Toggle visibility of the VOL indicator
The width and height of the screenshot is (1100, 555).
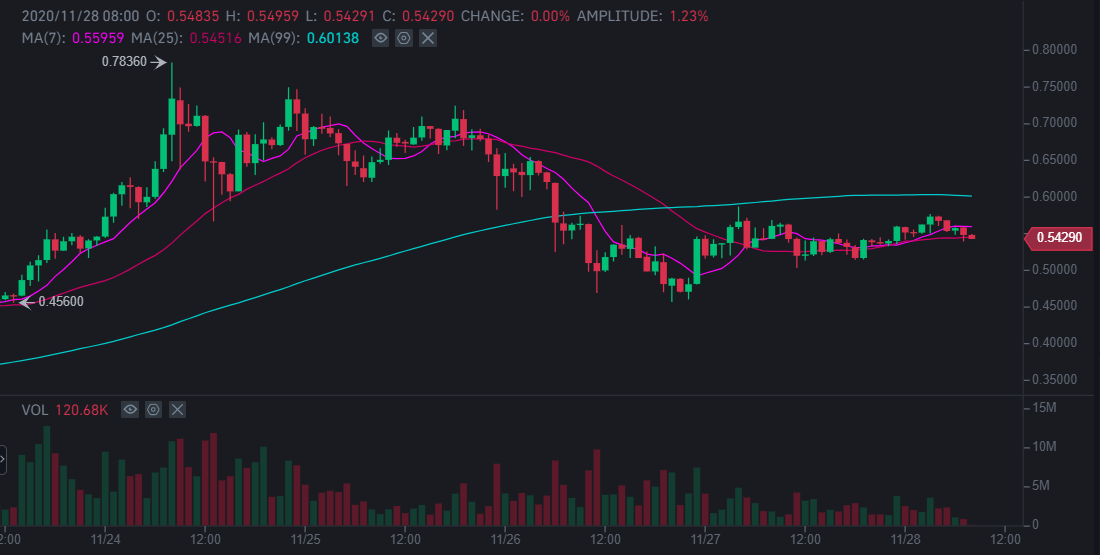pos(130,410)
